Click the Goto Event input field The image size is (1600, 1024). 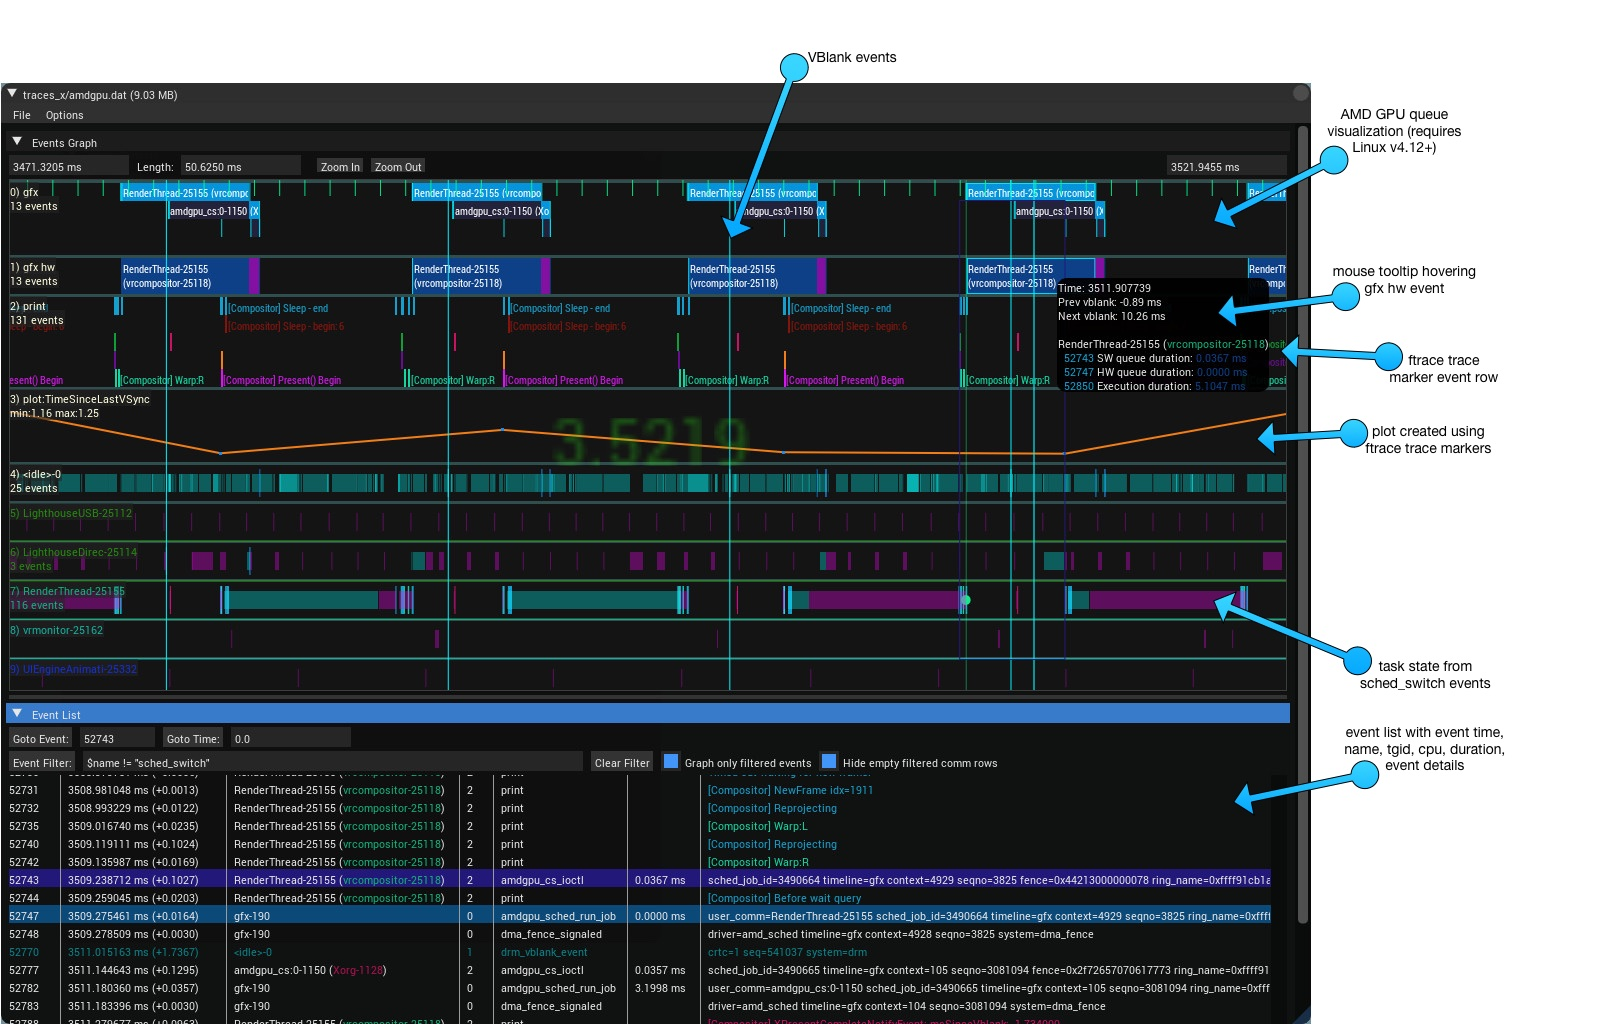(117, 738)
